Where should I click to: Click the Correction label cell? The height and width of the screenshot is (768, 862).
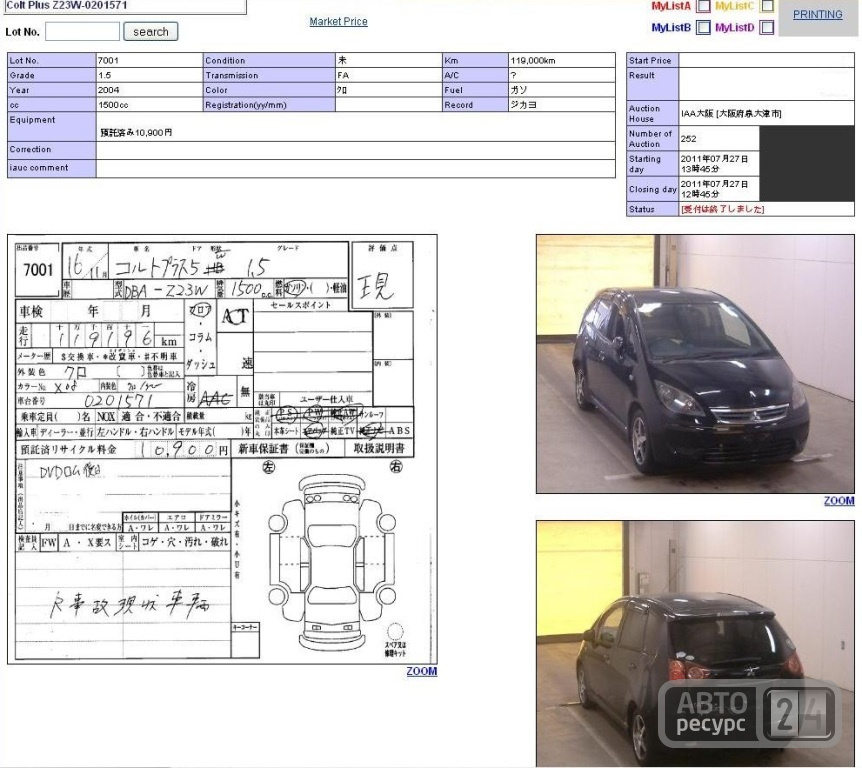coord(52,150)
